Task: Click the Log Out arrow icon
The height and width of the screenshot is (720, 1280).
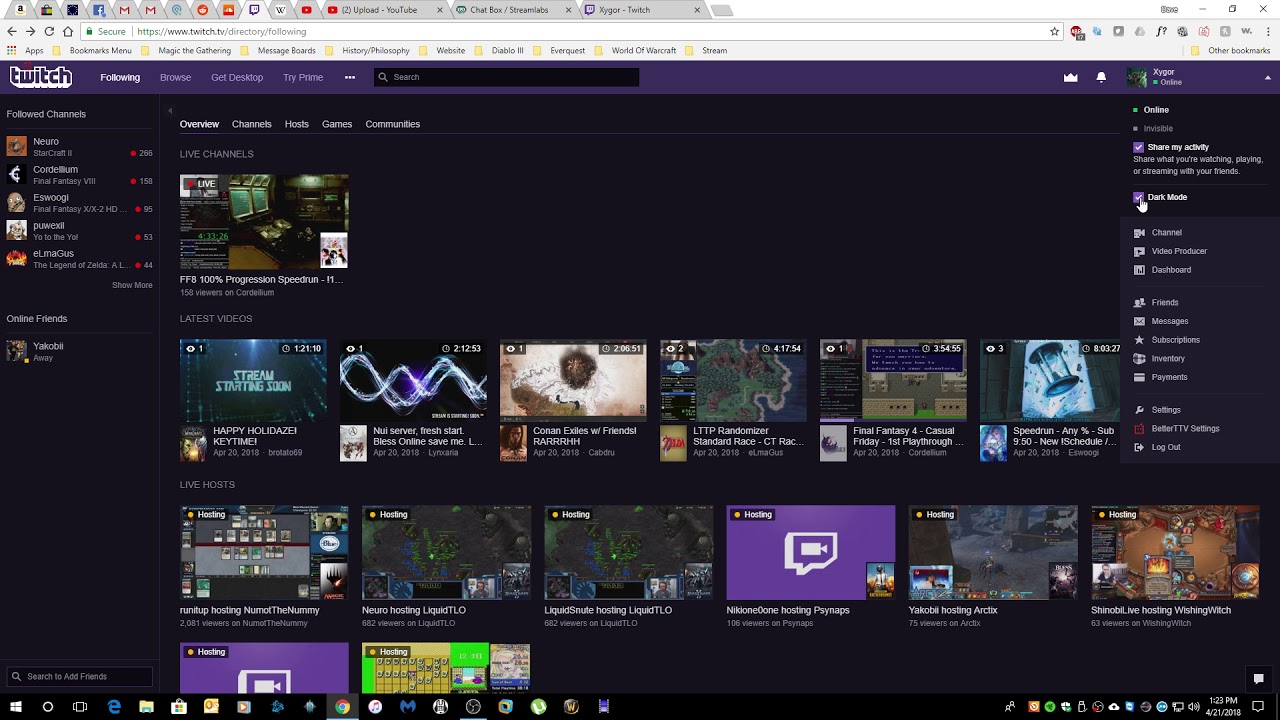Action: click(x=1139, y=447)
